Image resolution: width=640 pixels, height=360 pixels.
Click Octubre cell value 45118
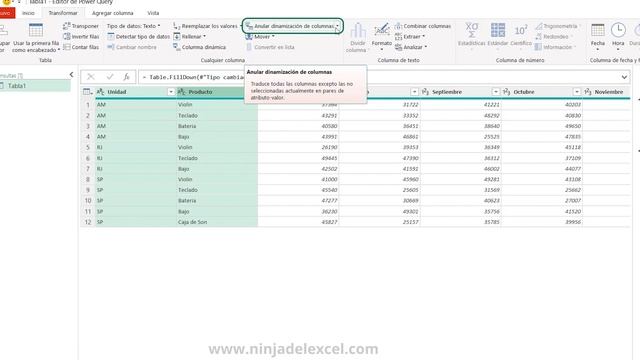pos(542,147)
